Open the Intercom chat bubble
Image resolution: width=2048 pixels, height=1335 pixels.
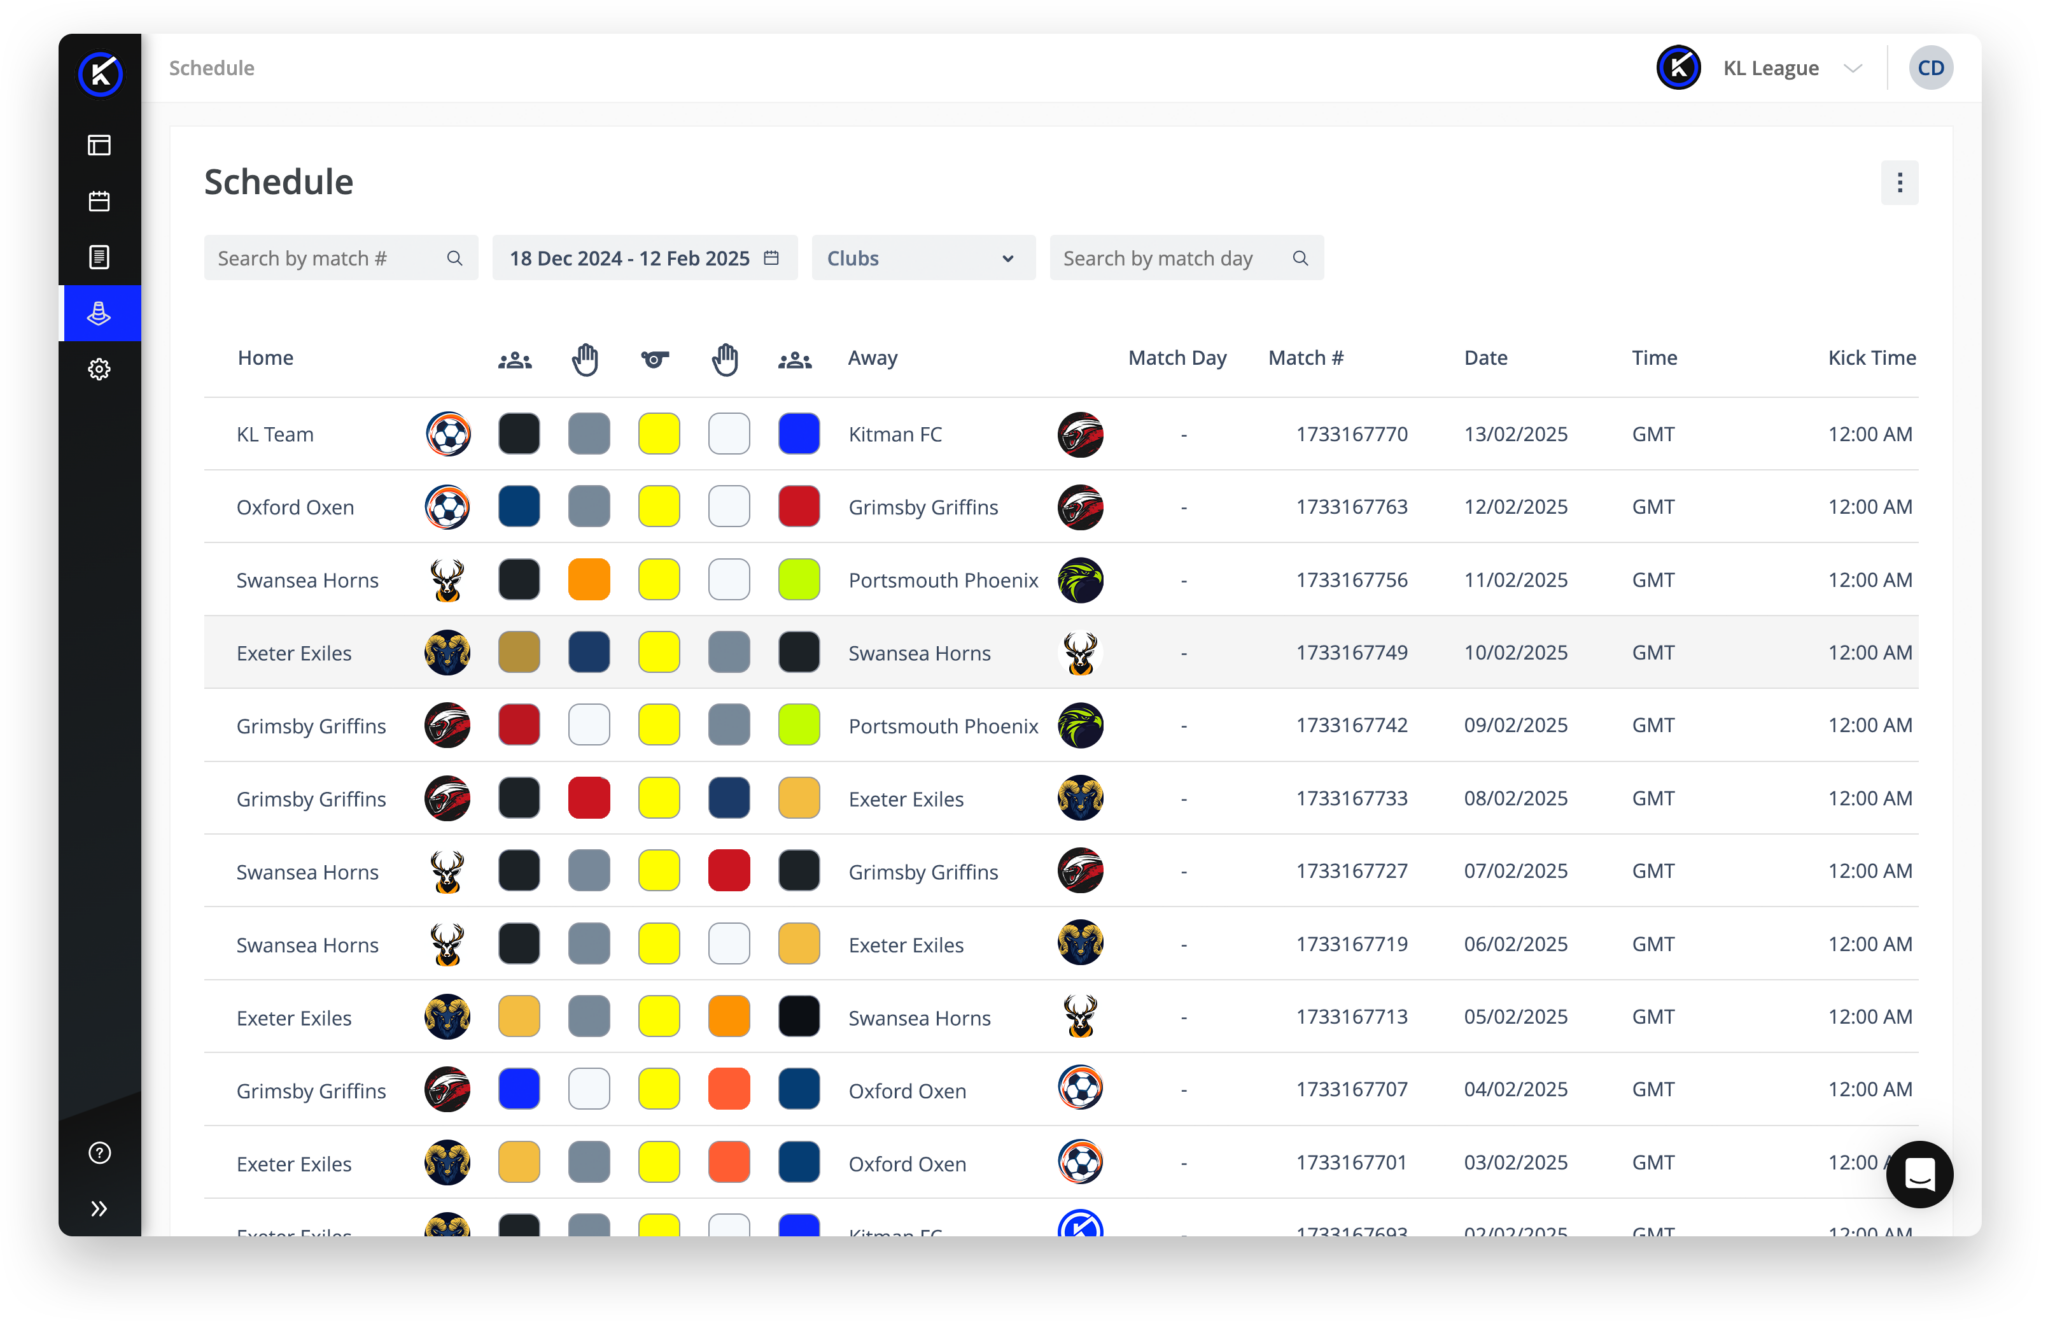click(1919, 1174)
